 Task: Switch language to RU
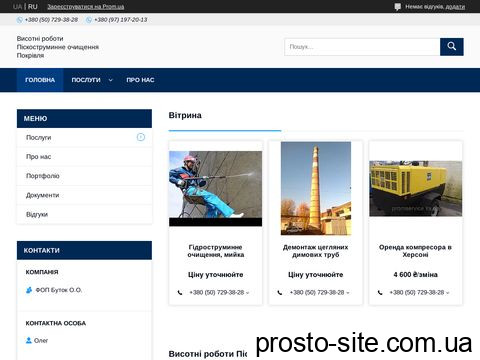(33, 7)
